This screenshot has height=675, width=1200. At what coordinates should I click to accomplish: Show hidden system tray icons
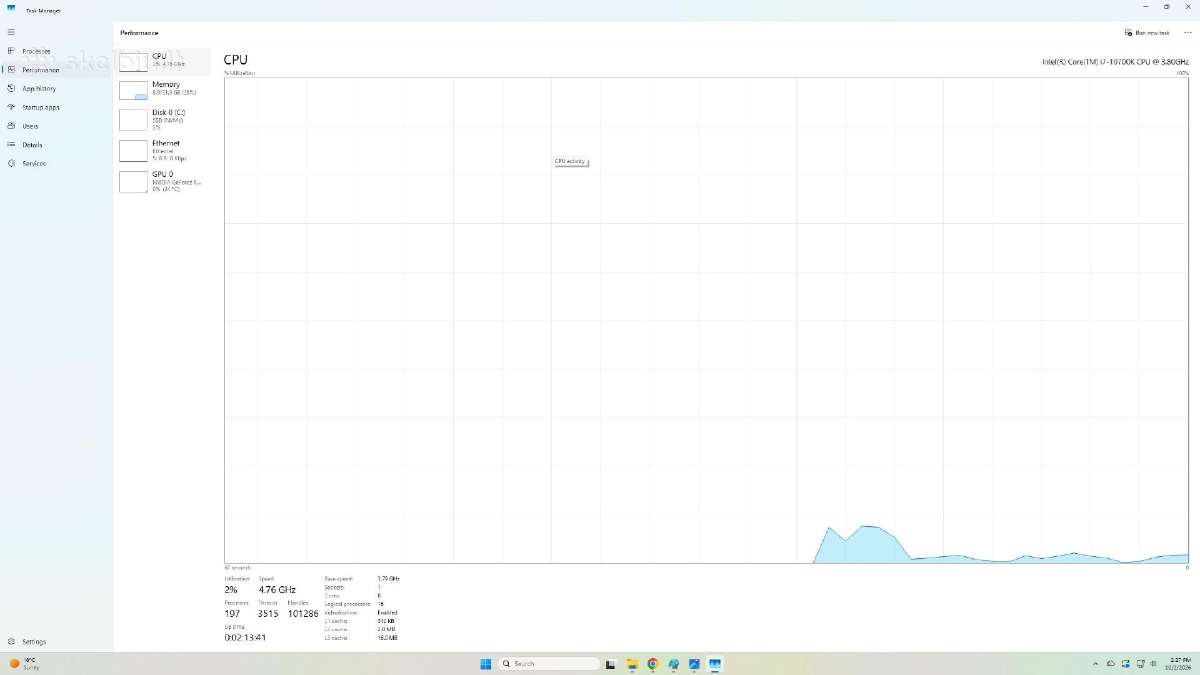[1095, 664]
